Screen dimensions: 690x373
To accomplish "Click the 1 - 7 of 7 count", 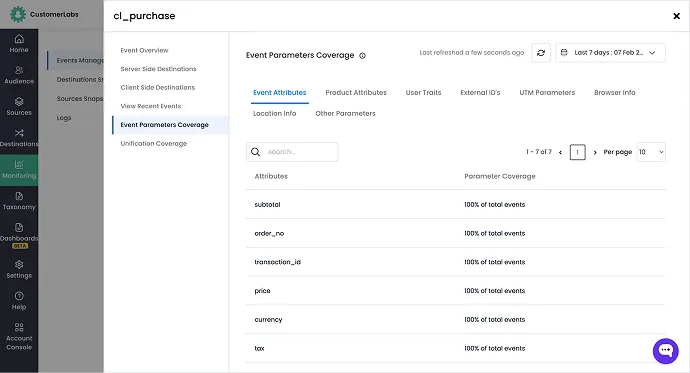I will pos(539,152).
